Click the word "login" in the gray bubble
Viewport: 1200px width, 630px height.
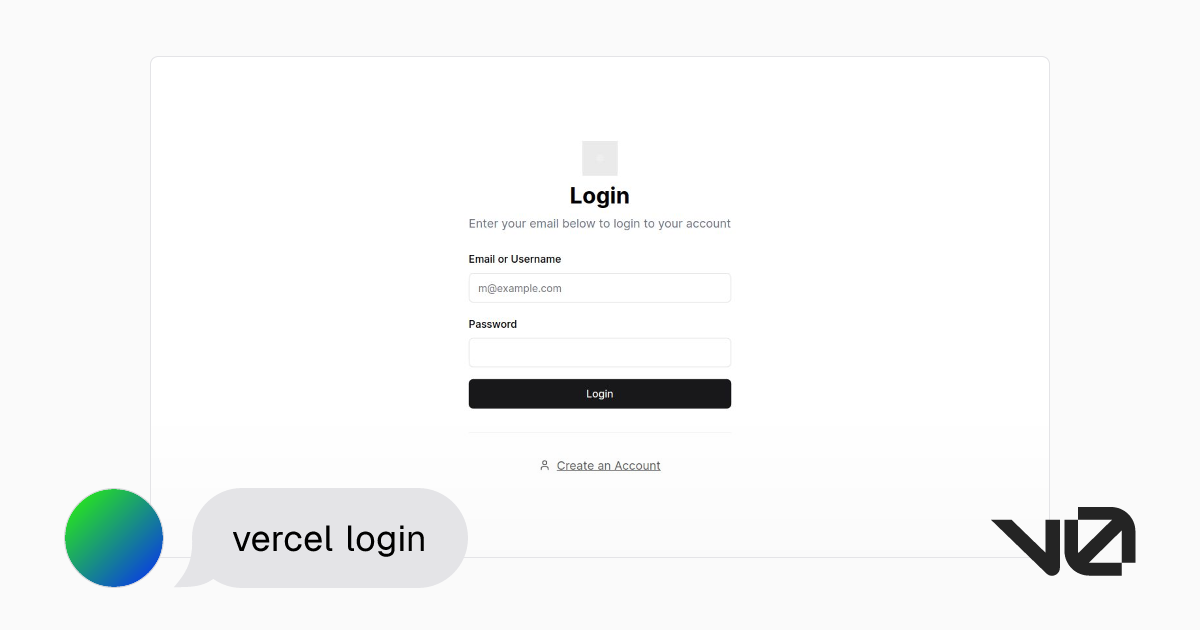pyautogui.click(x=386, y=541)
